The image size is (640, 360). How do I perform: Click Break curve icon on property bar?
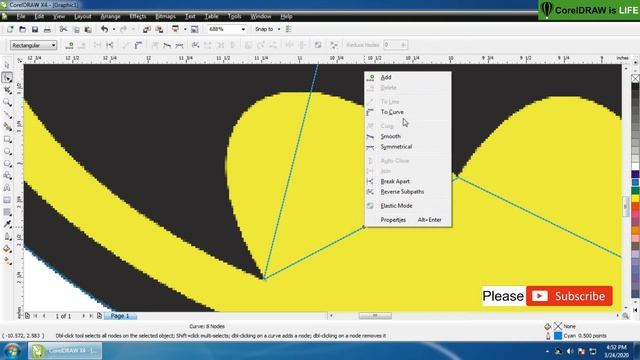110,45
